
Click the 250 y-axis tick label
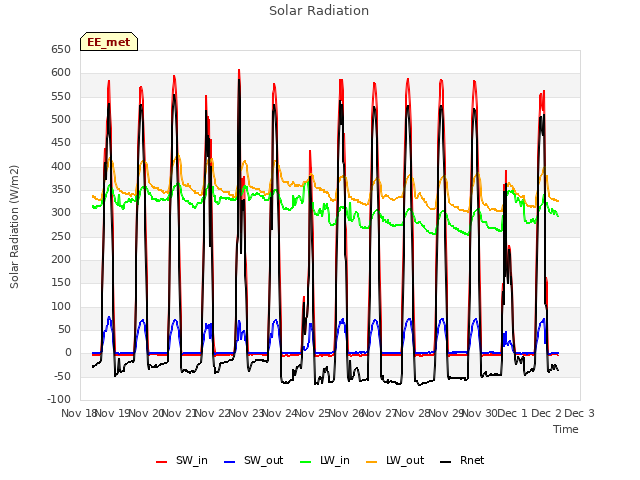[x=61, y=236]
